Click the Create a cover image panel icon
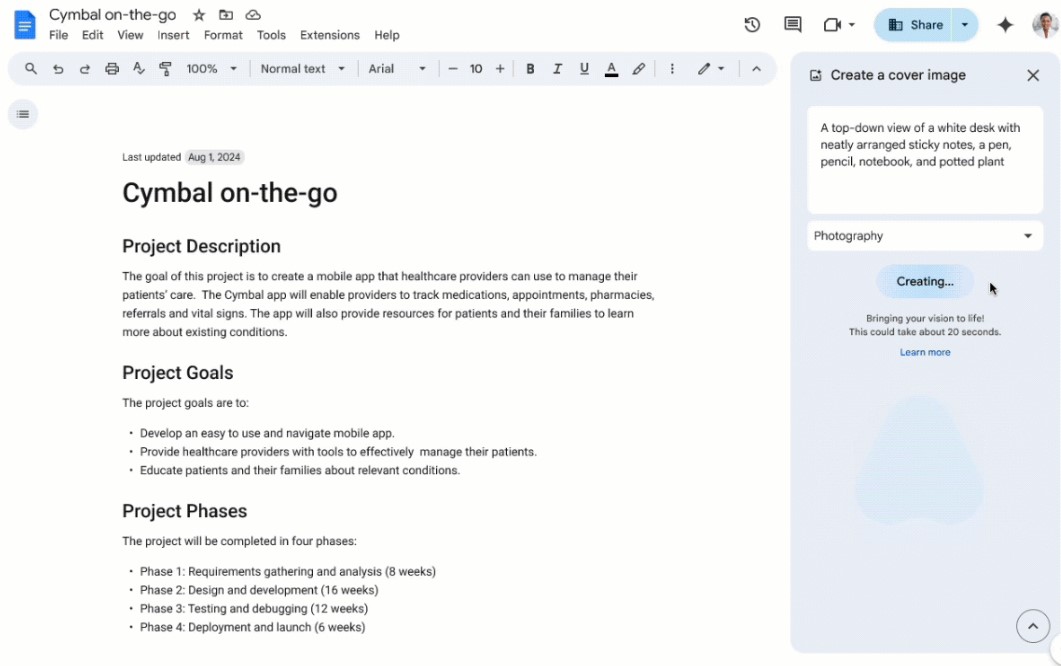Viewport: 1061px width, 666px height. point(815,75)
